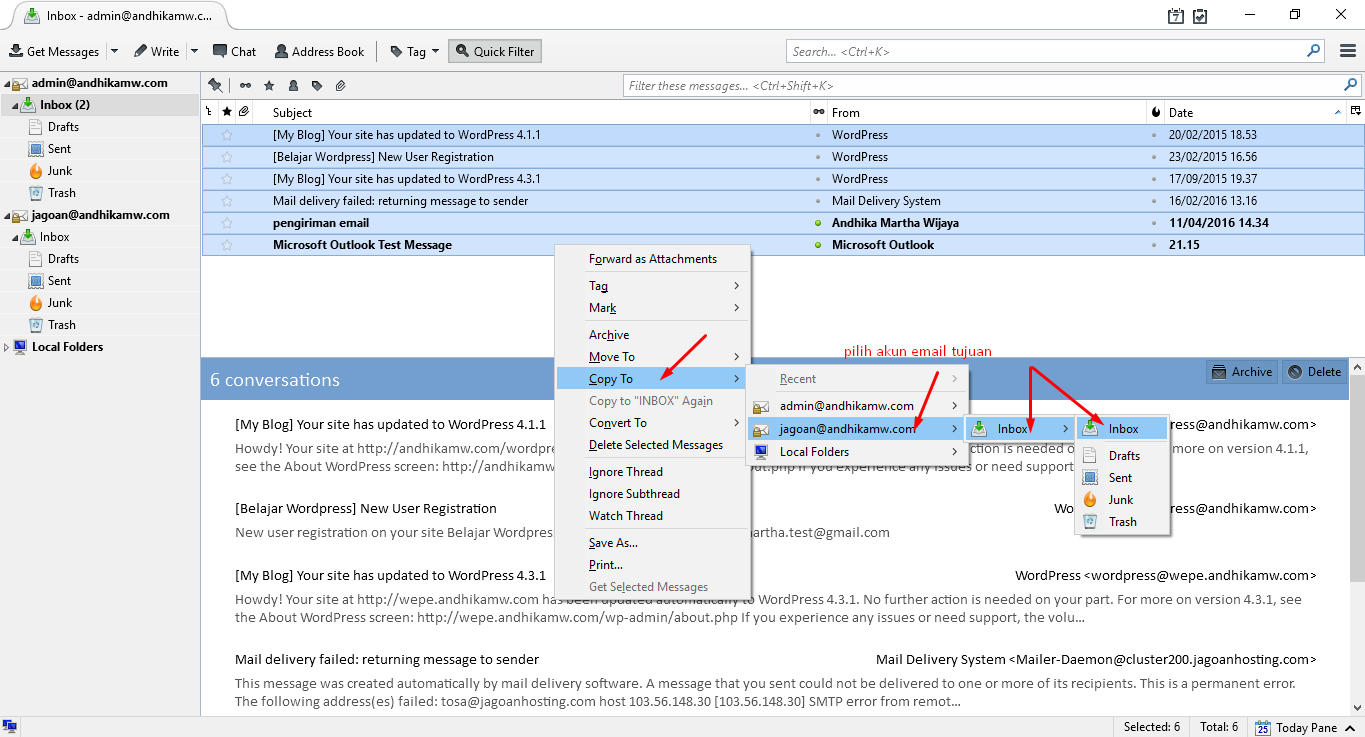Sort by the starred column header

(x=227, y=112)
